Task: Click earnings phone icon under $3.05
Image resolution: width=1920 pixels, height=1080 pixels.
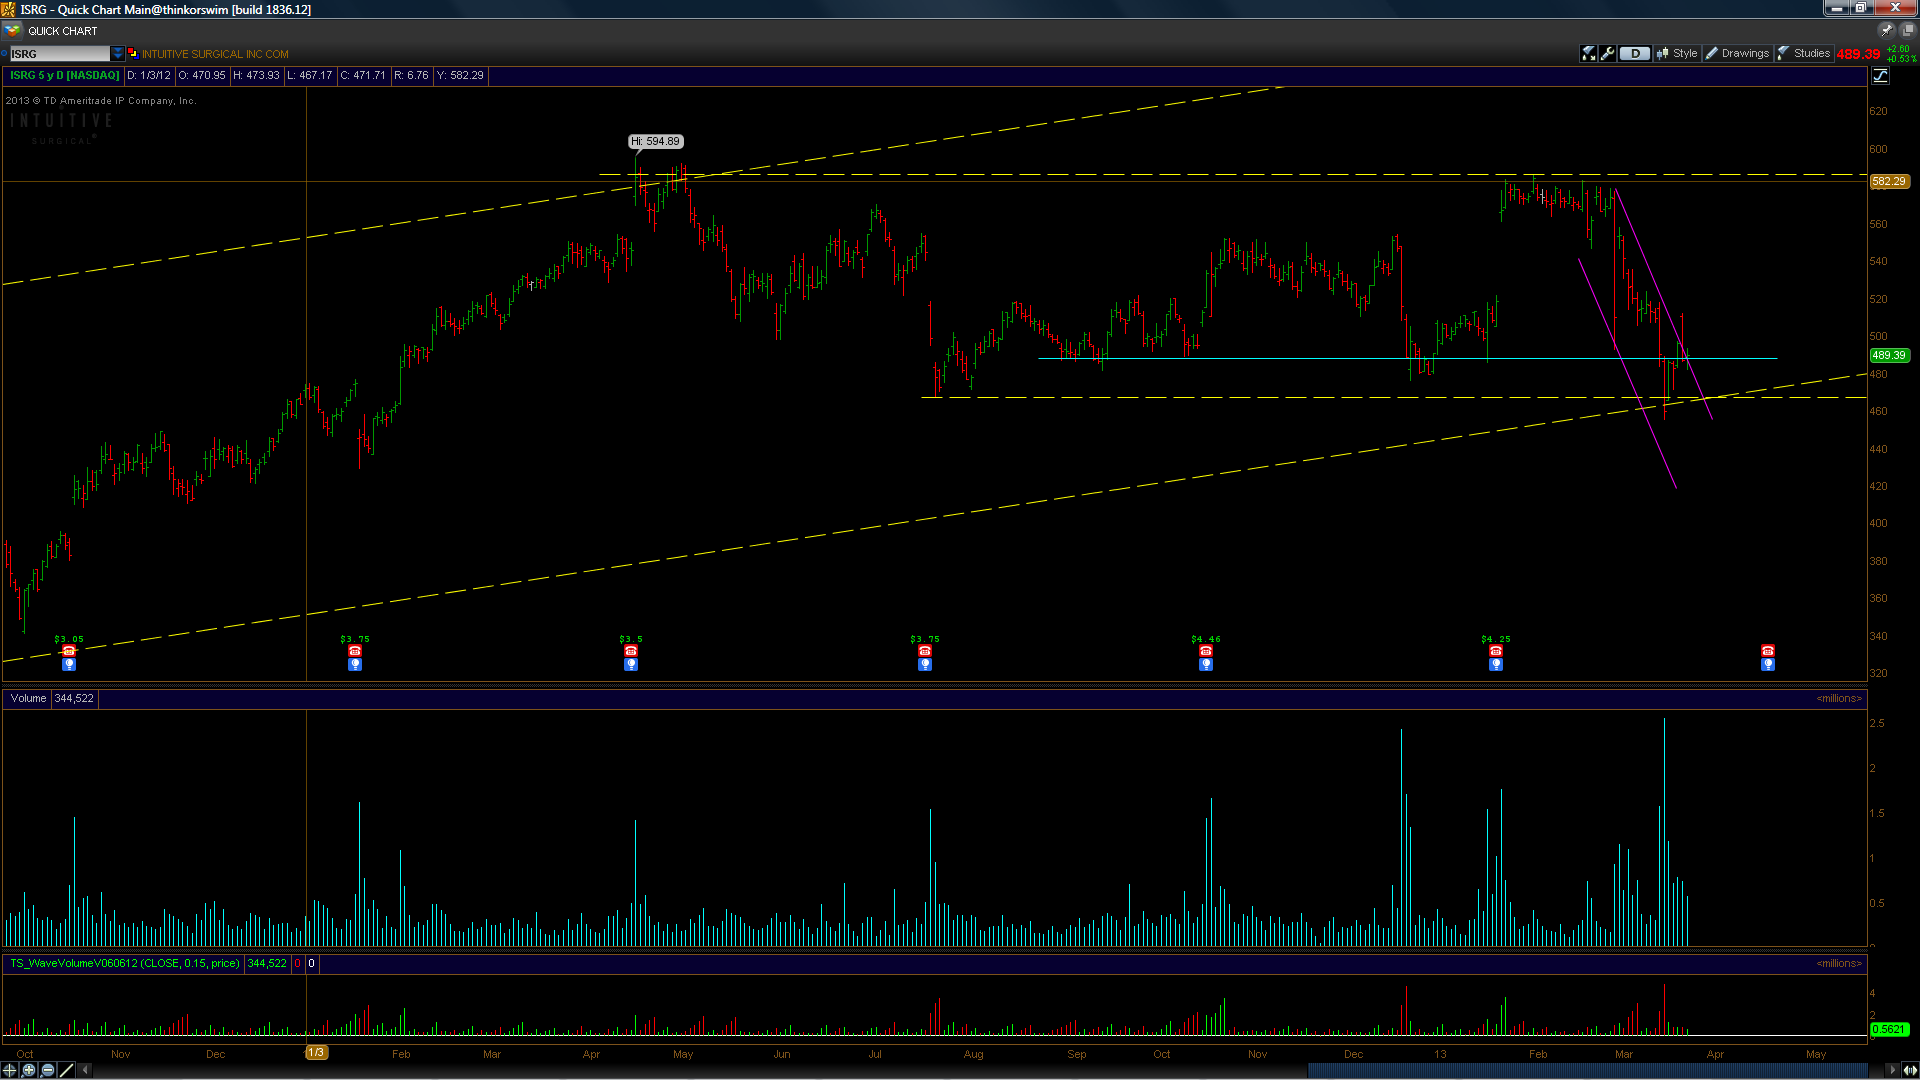Action: tap(69, 651)
